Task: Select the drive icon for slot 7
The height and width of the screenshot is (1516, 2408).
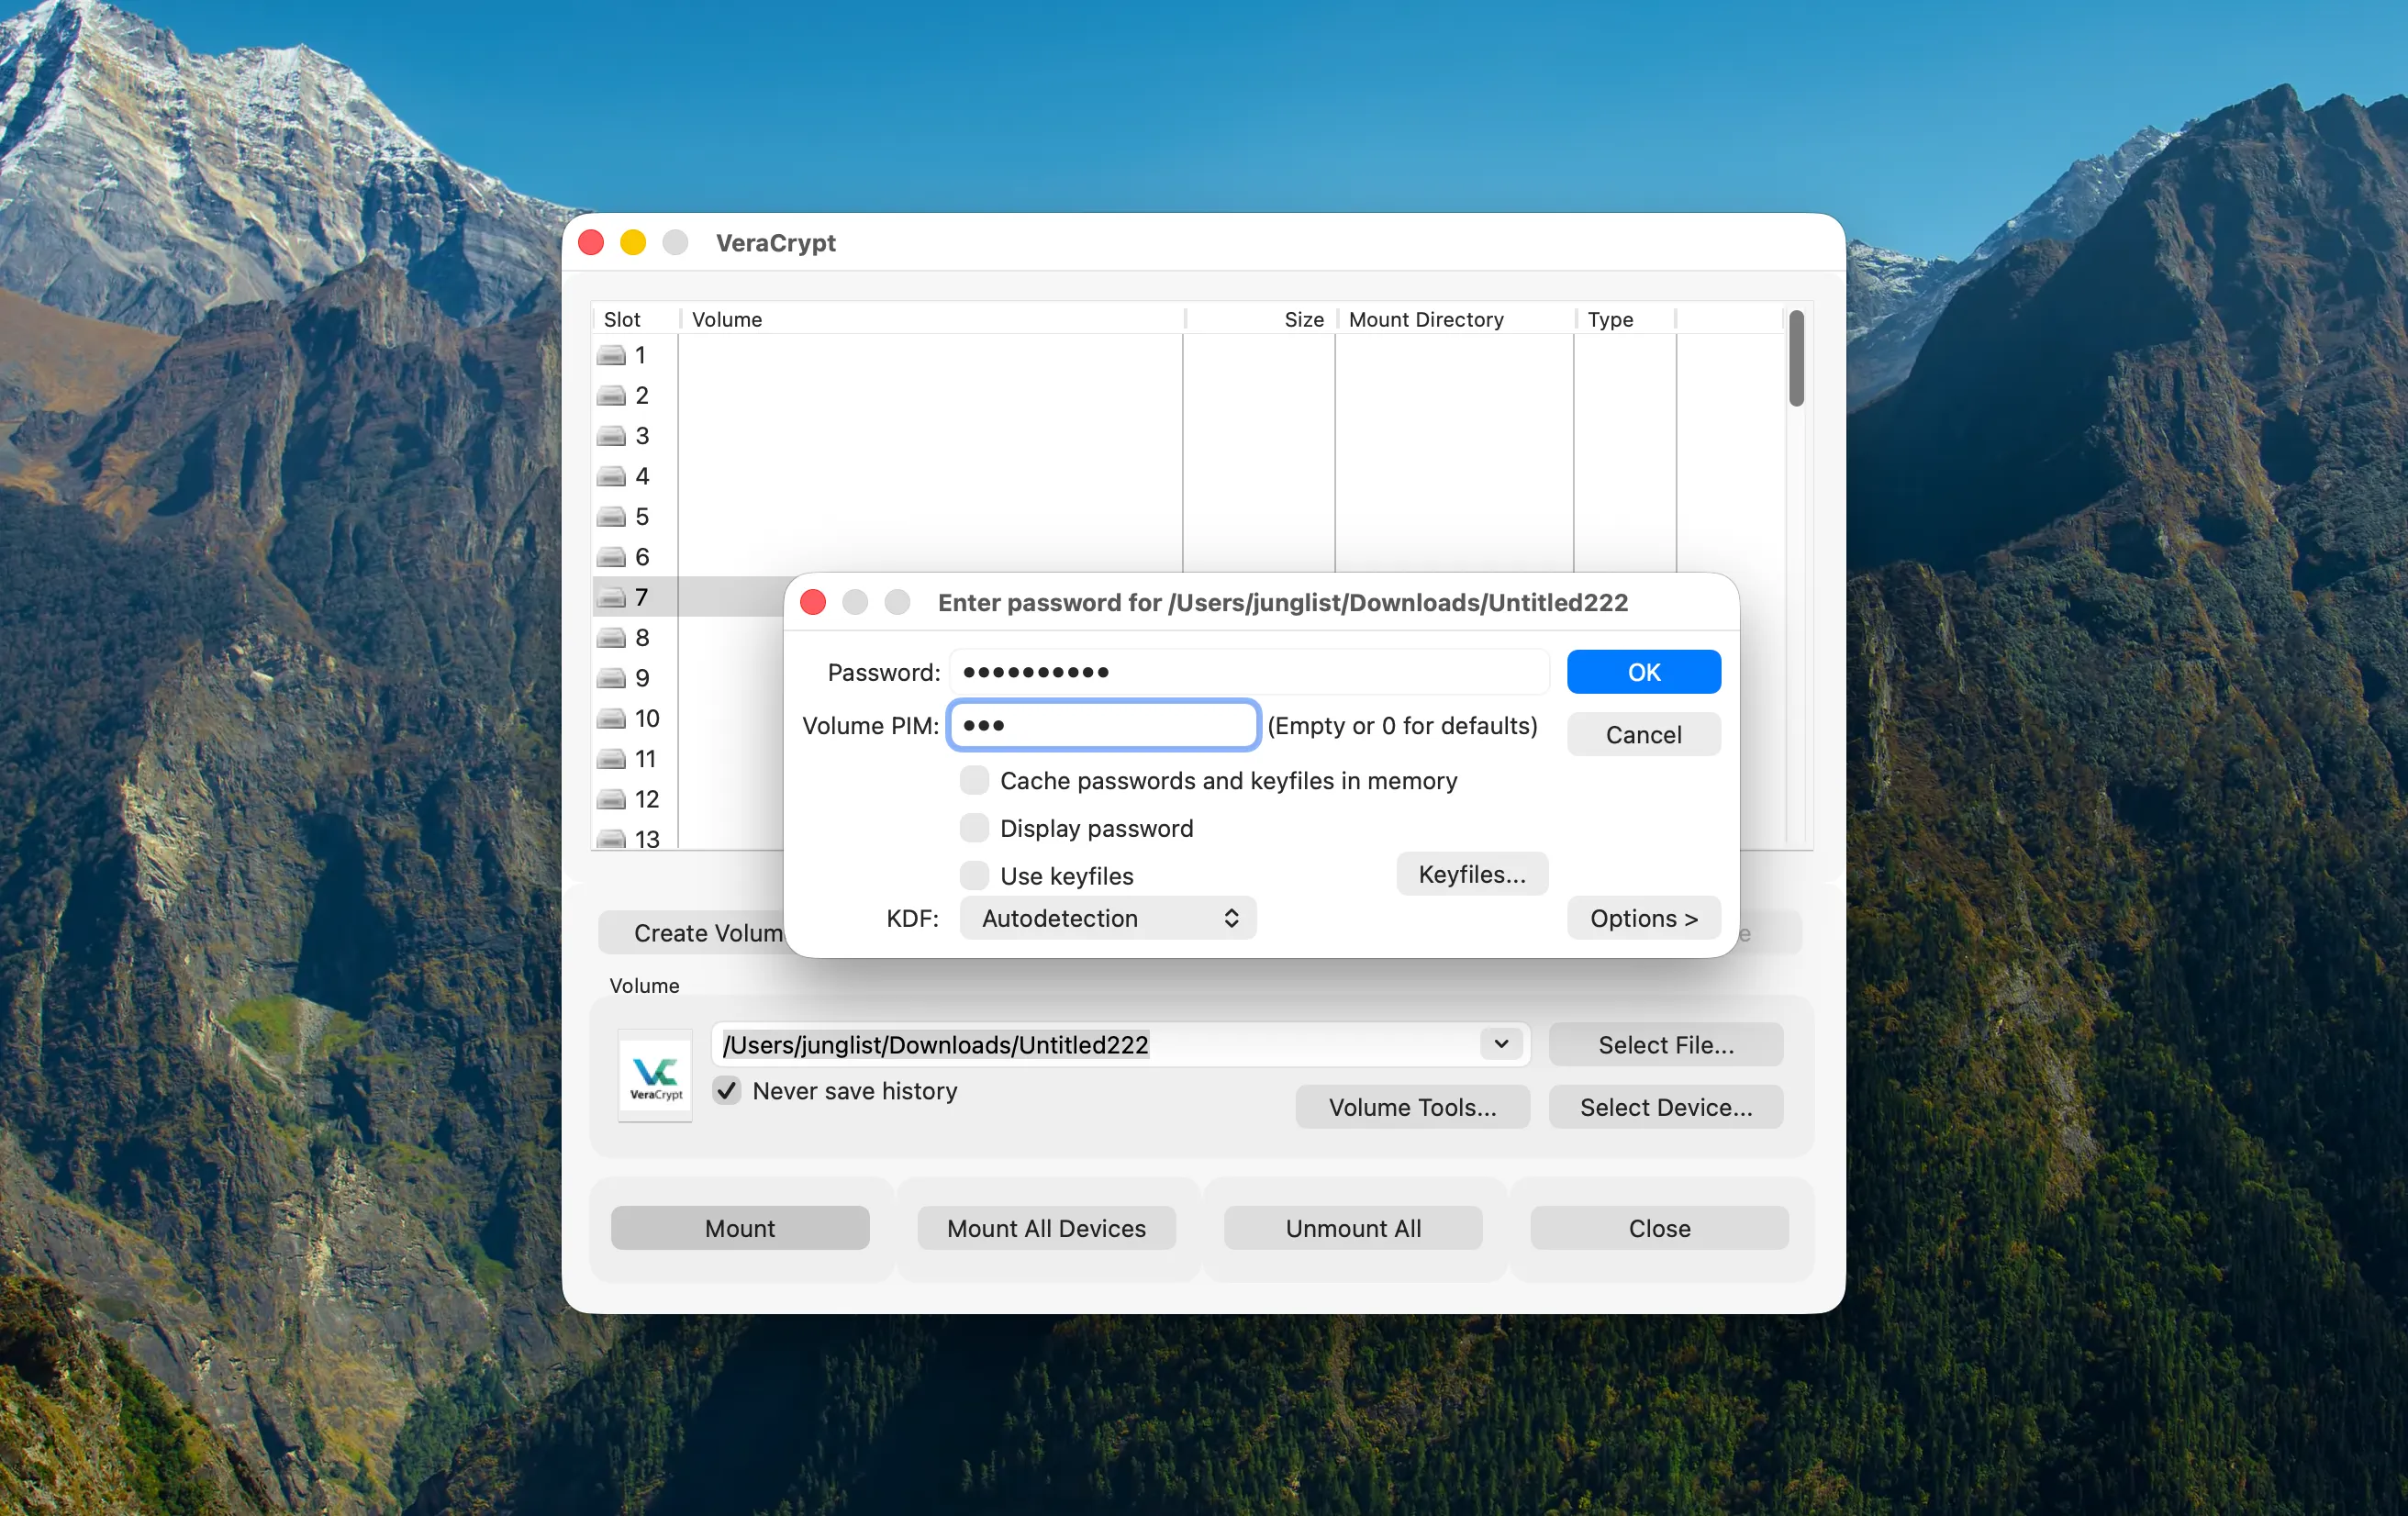Action: pos(611,598)
